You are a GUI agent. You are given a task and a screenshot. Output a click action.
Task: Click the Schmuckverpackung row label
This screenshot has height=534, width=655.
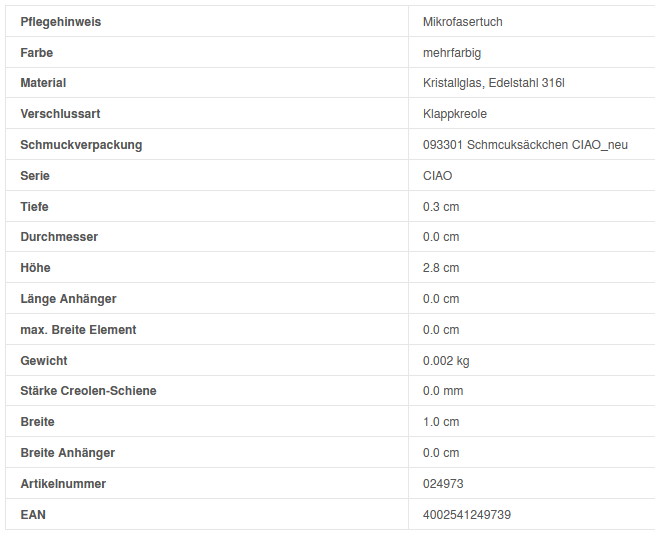point(81,145)
